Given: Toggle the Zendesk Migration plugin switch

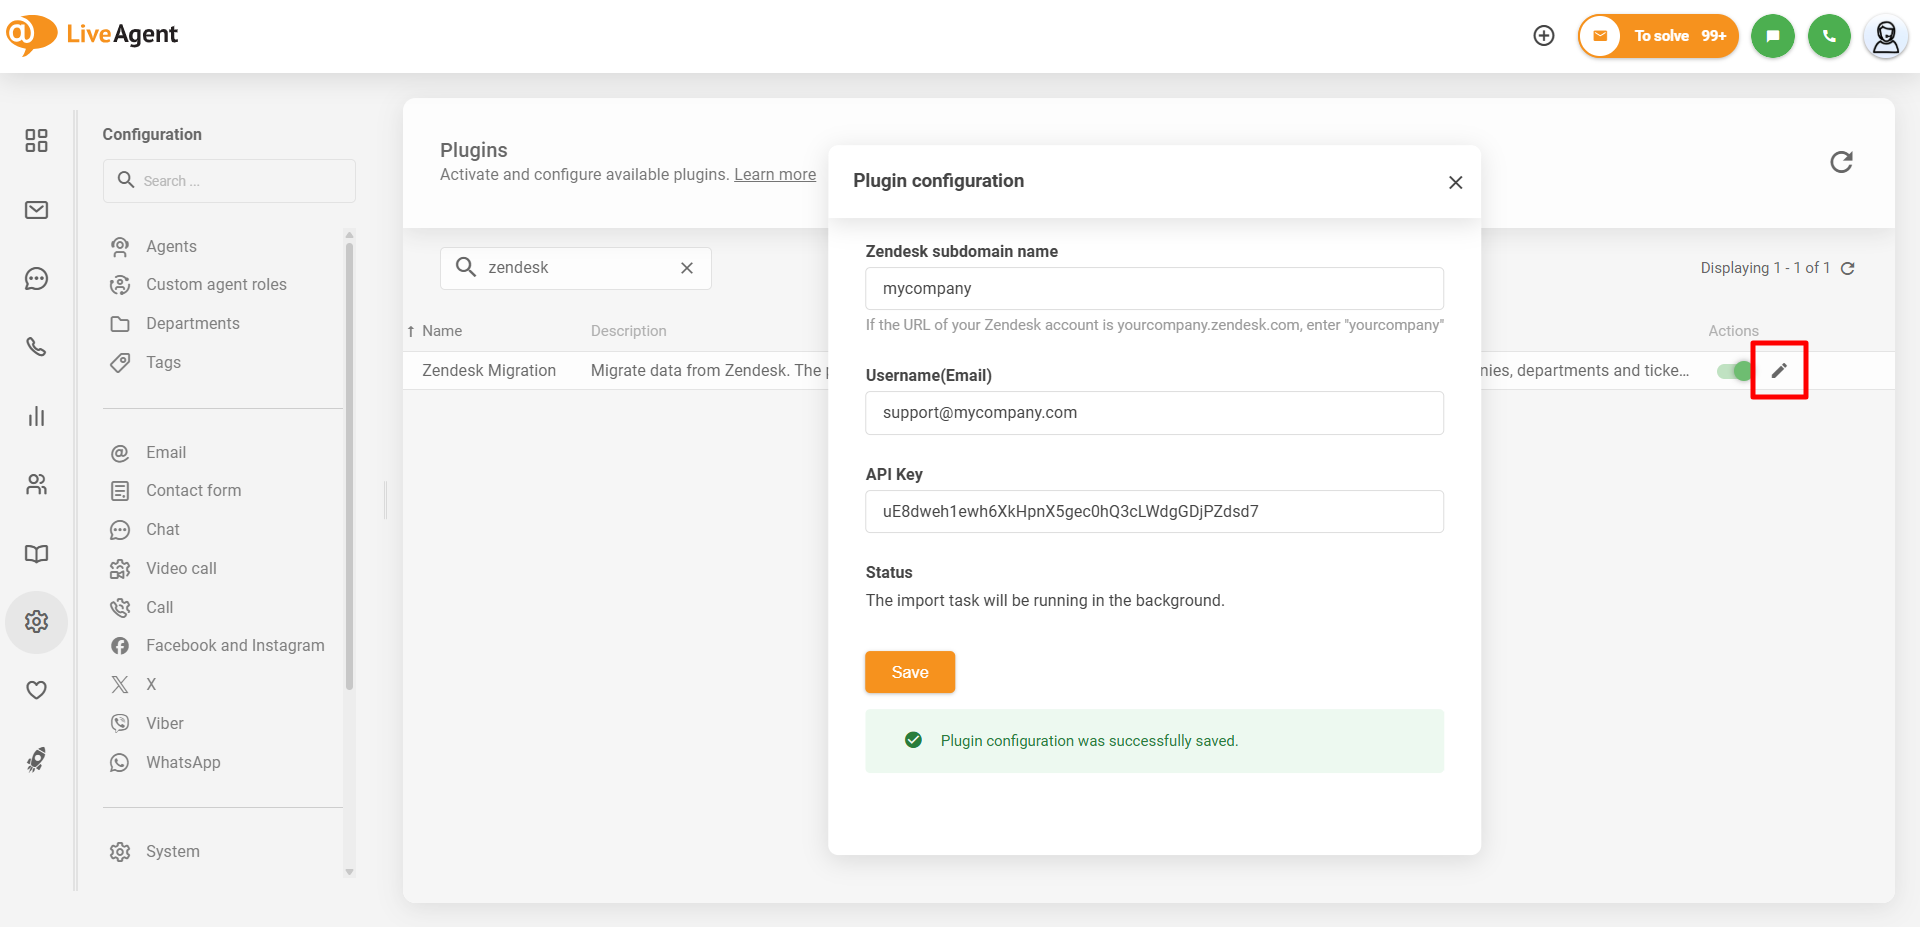Looking at the screenshot, I should point(1734,371).
